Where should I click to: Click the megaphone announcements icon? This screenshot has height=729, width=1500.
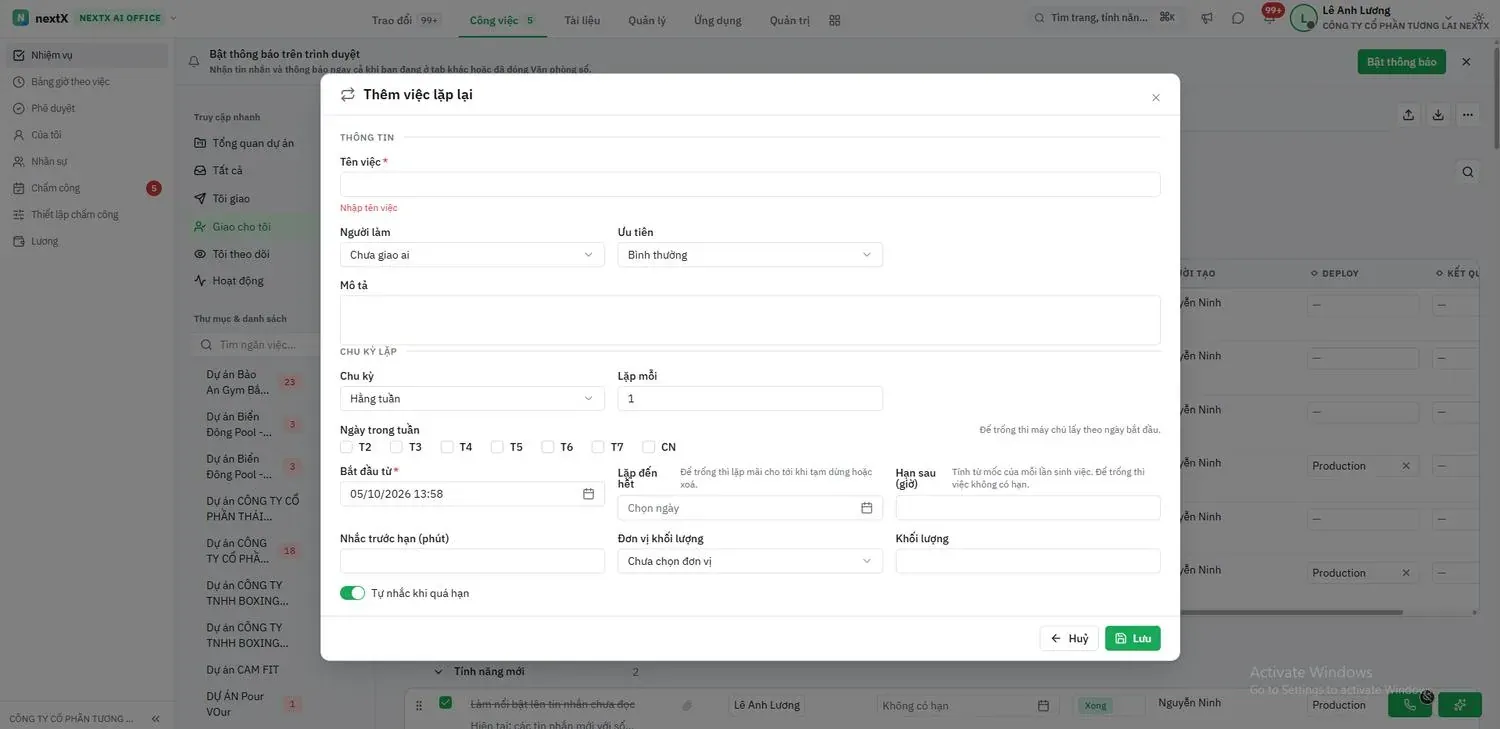(x=1207, y=18)
